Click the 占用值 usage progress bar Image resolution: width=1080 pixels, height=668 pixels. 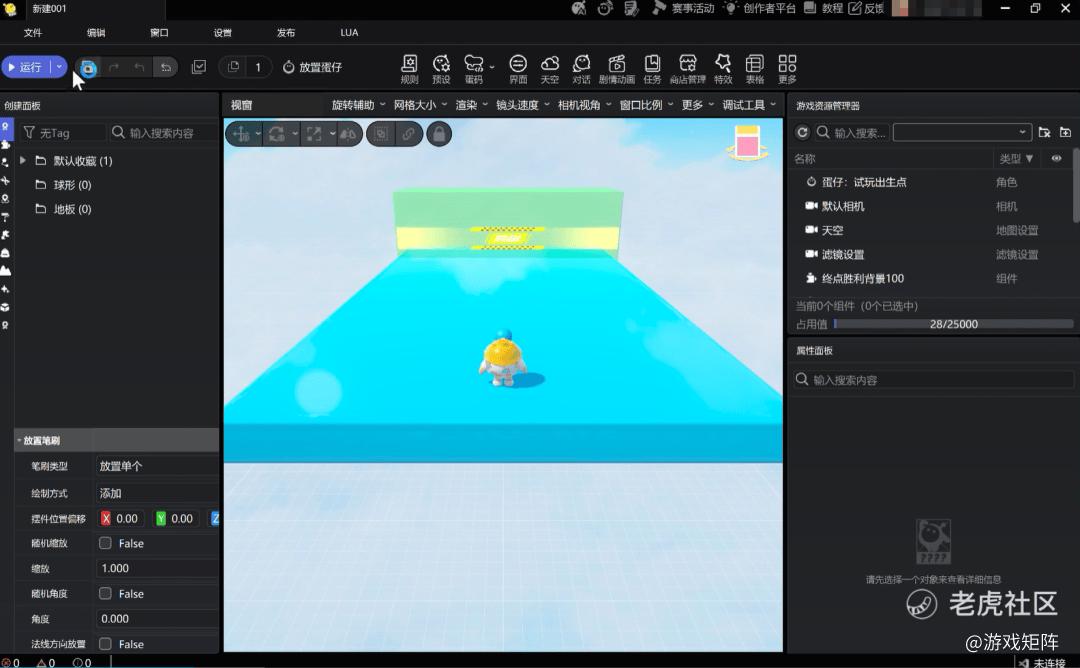tap(953, 324)
